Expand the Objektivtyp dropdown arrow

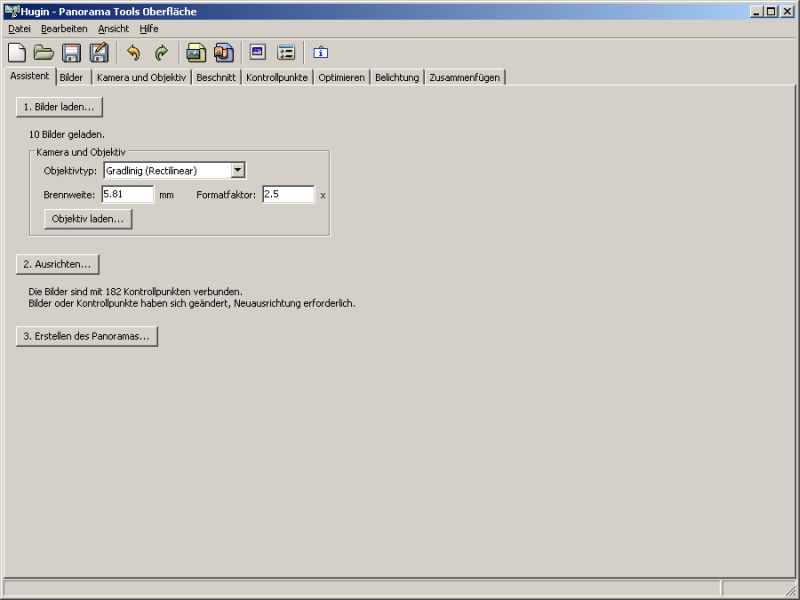pyautogui.click(x=238, y=170)
